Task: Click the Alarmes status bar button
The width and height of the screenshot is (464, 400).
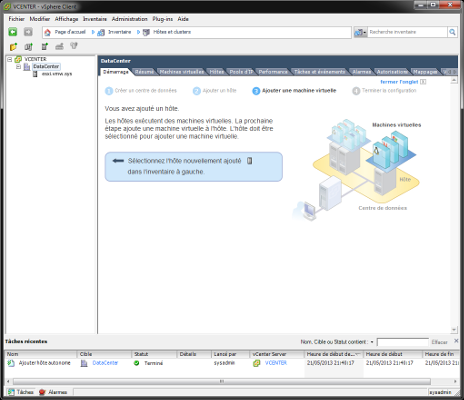Action: tap(53, 392)
